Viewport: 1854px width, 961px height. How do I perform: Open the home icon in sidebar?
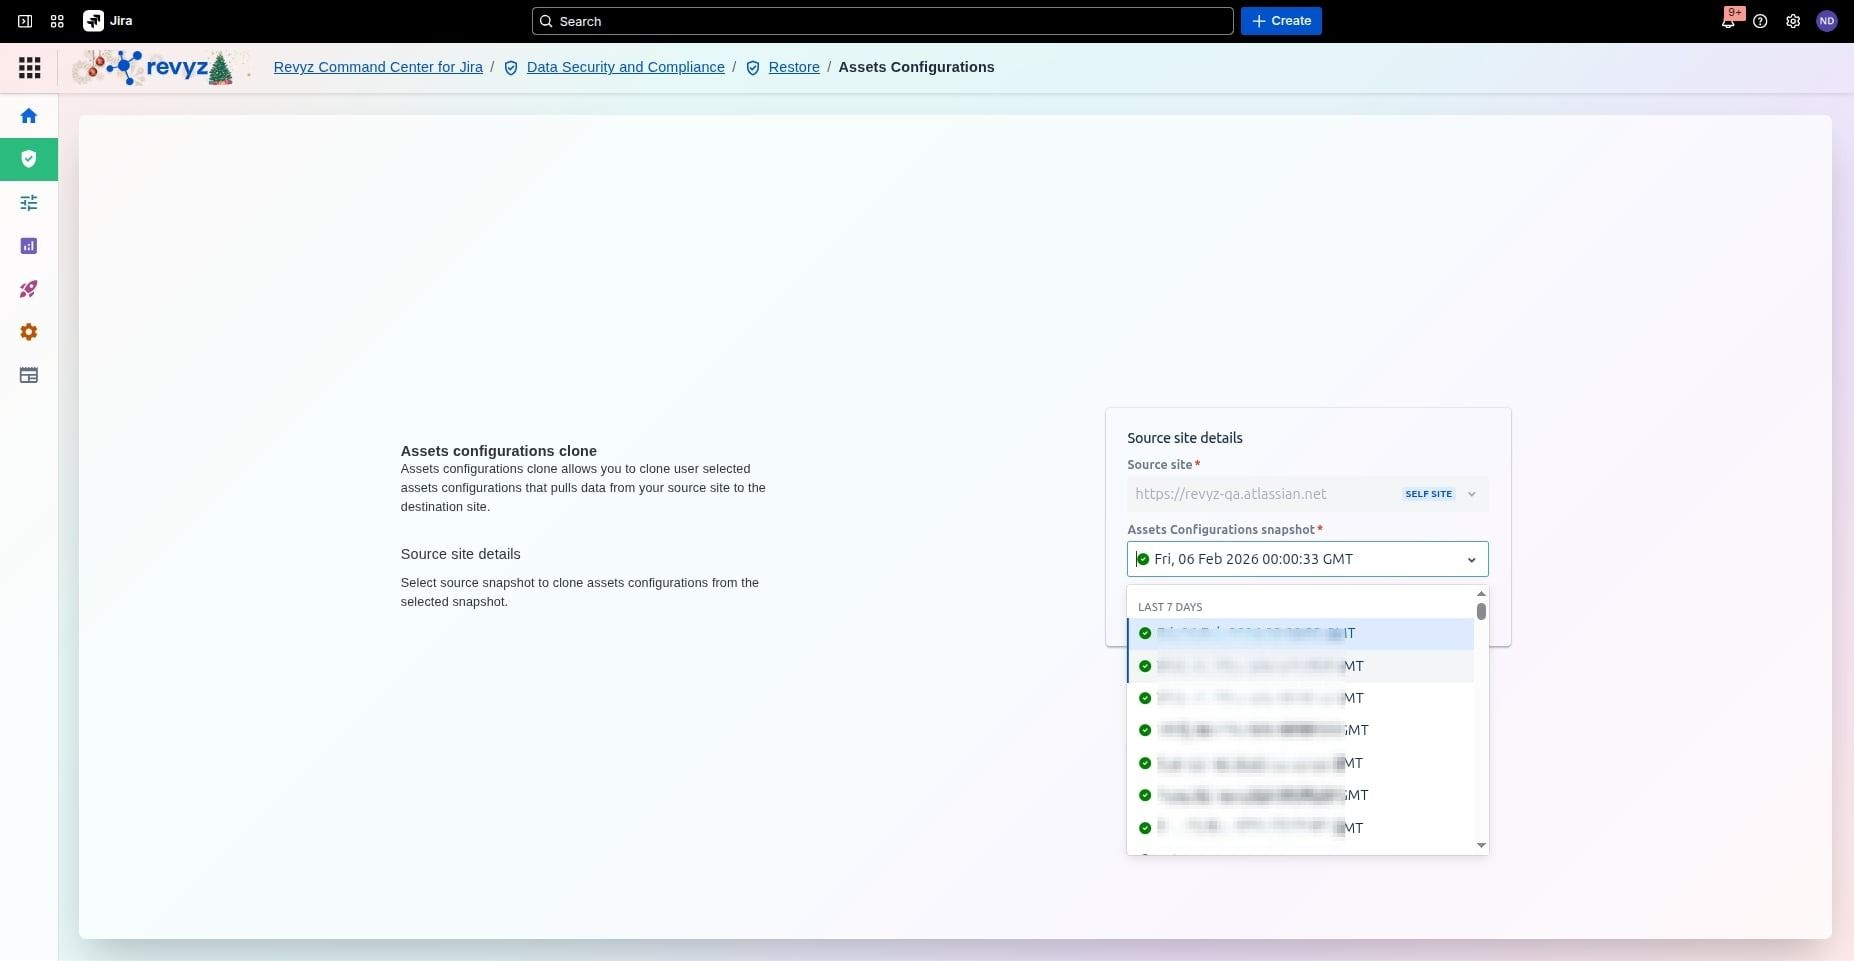pyautogui.click(x=29, y=116)
